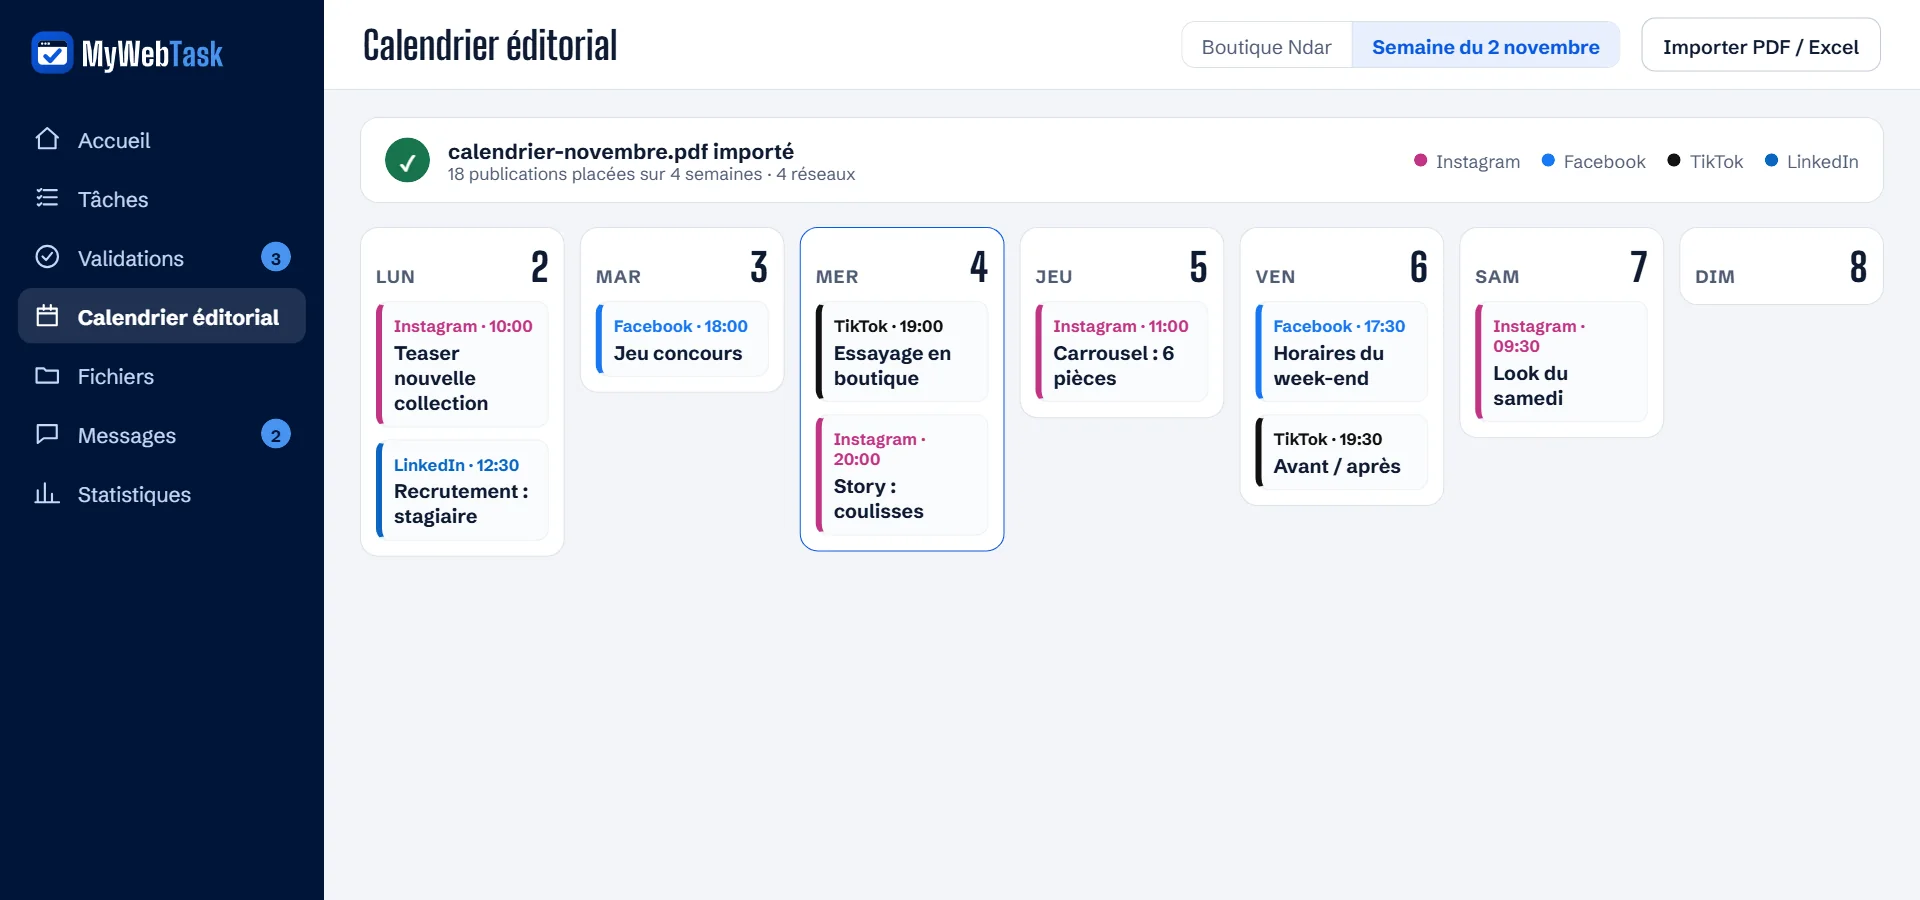Screen dimensions: 1920x900
Task: Click the LUN 2 day header
Action: pyautogui.click(x=462, y=267)
